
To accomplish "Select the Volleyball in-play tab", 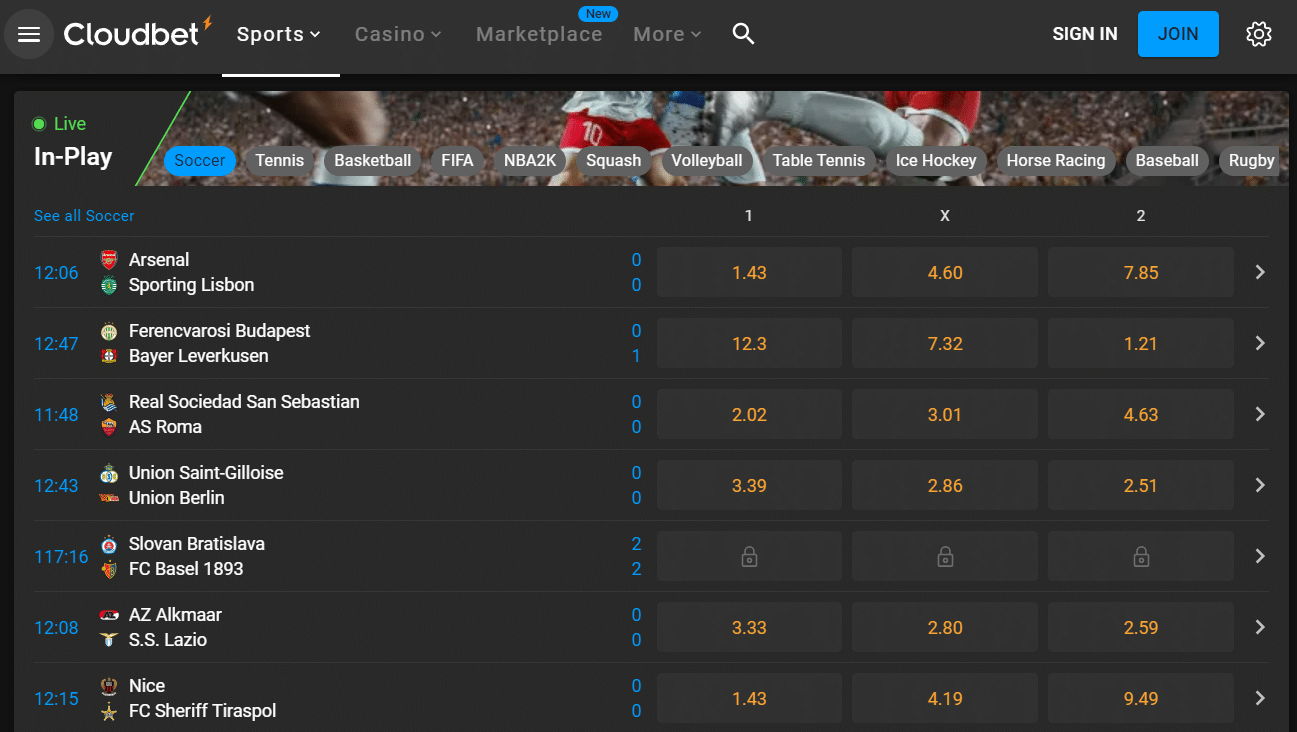I will [x=707, y=160].
